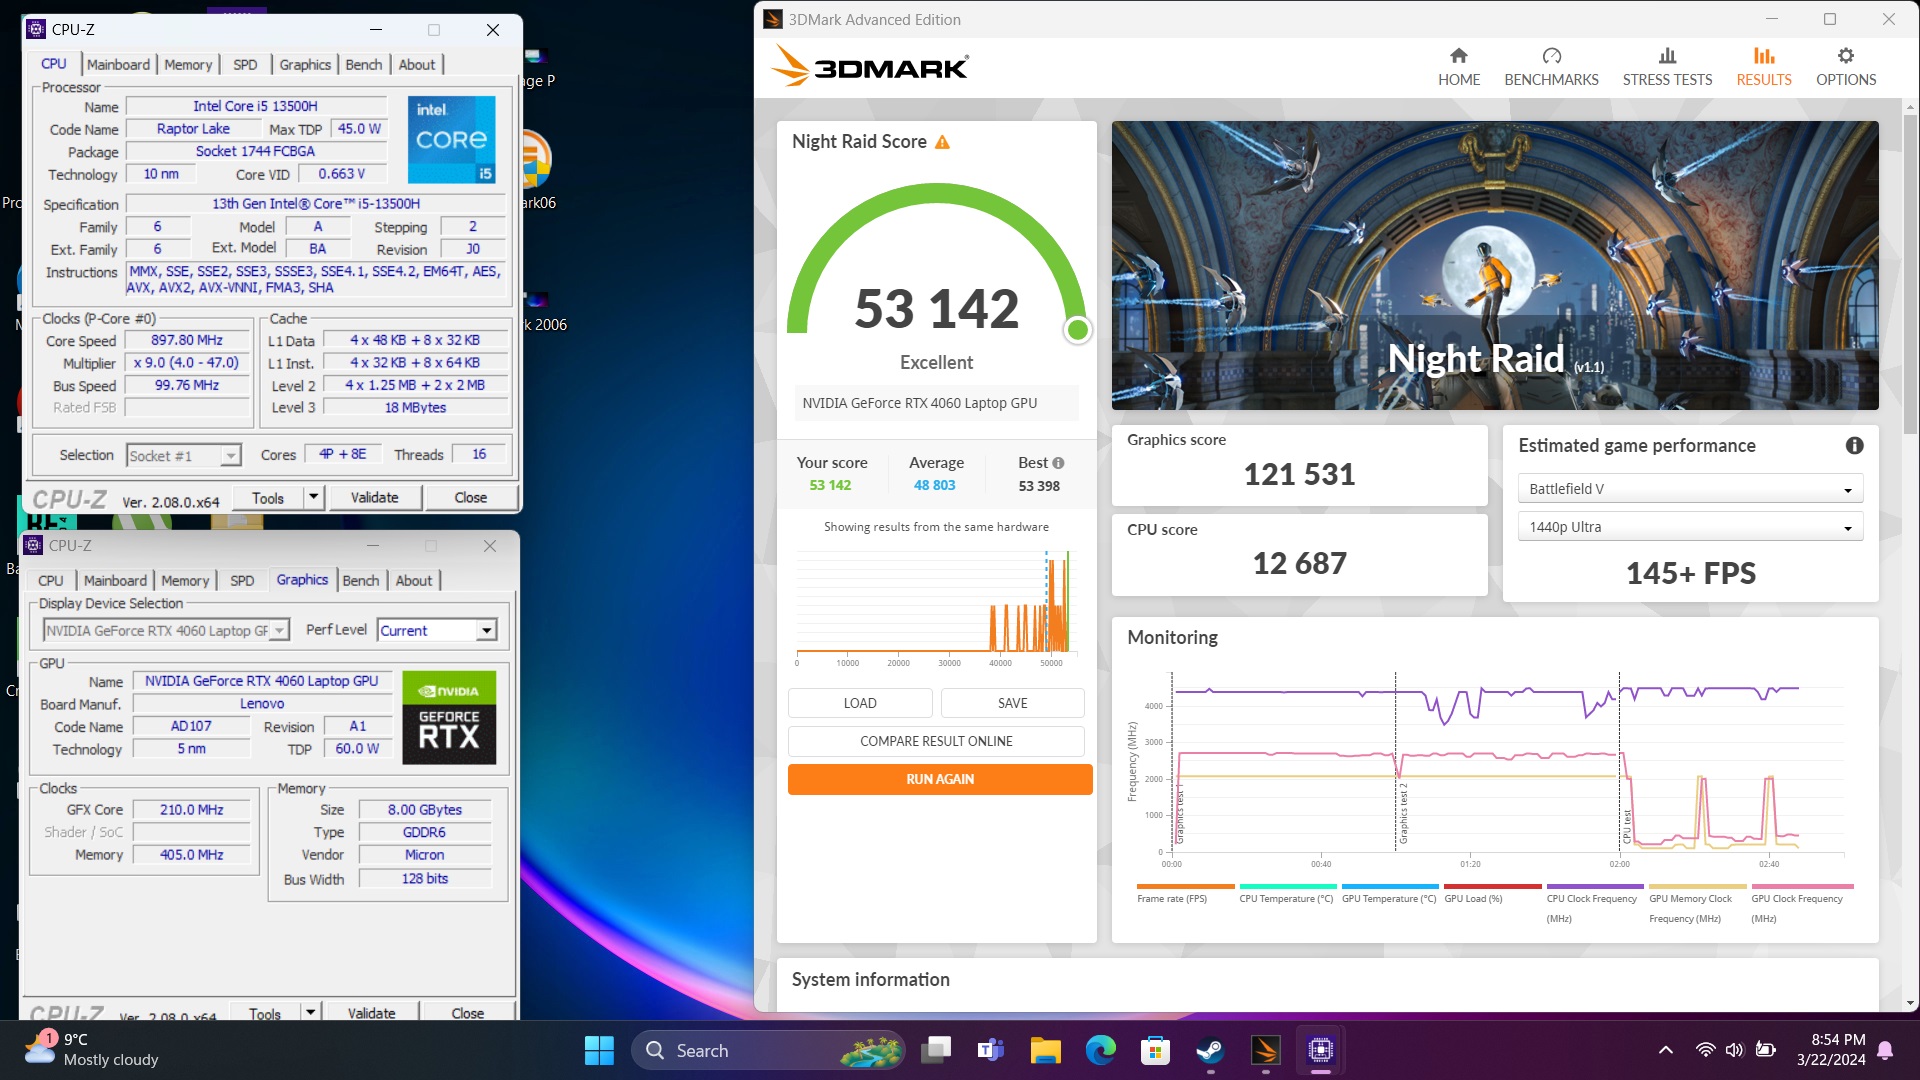Image resolution: width=1920 pixels, height=1080 pixels.
Task: Show hidden system tray icons
Action: coord(1665,1050)
